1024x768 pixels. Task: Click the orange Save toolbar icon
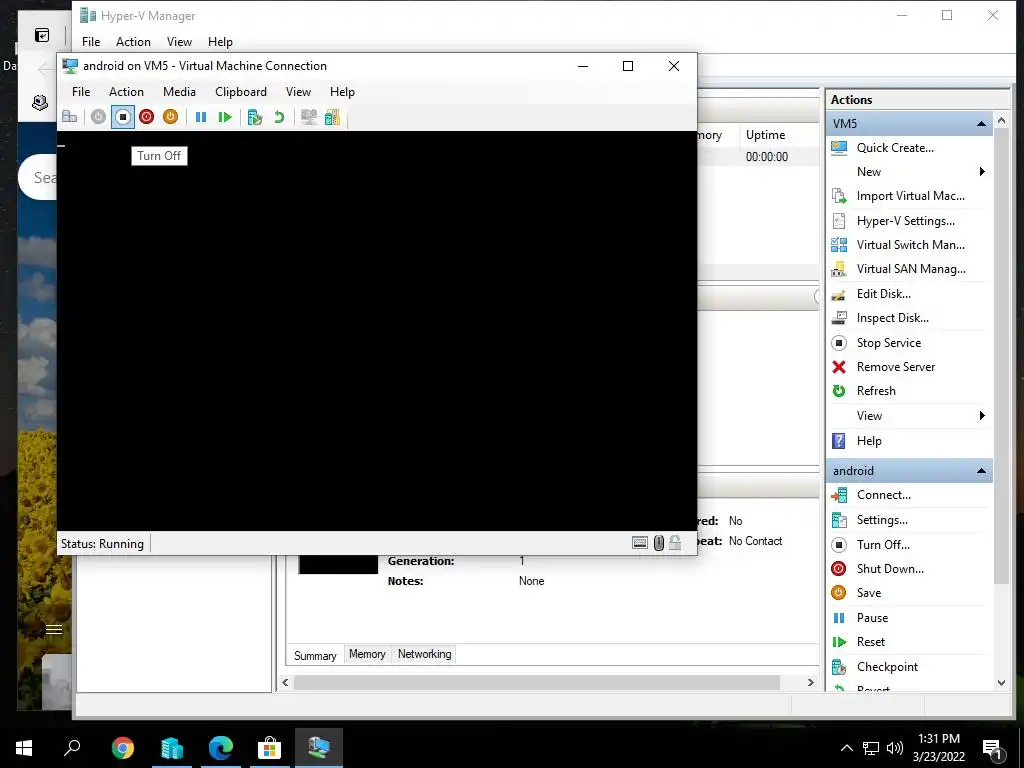pyautogui.click(x=170, y=117)
